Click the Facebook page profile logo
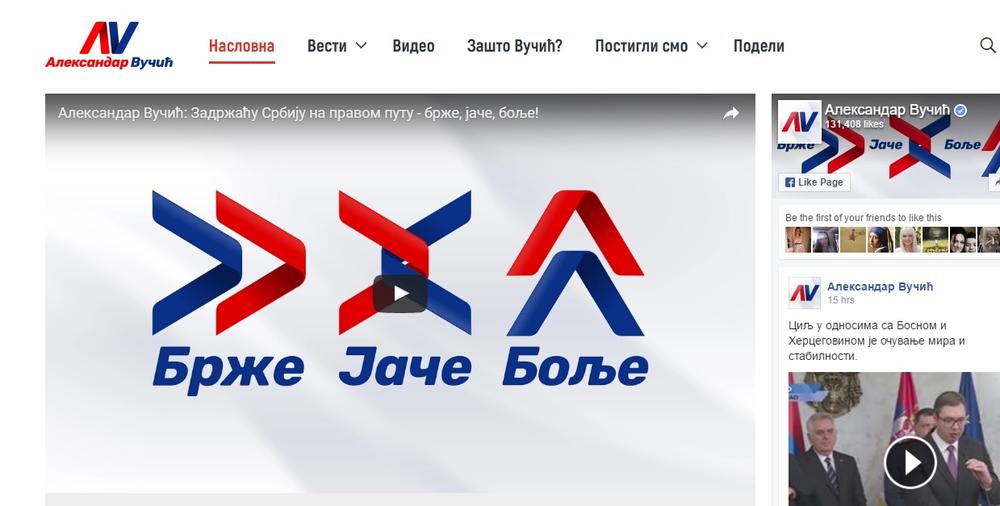Screen dimensions: 1000x506 [x=801, y=123]
